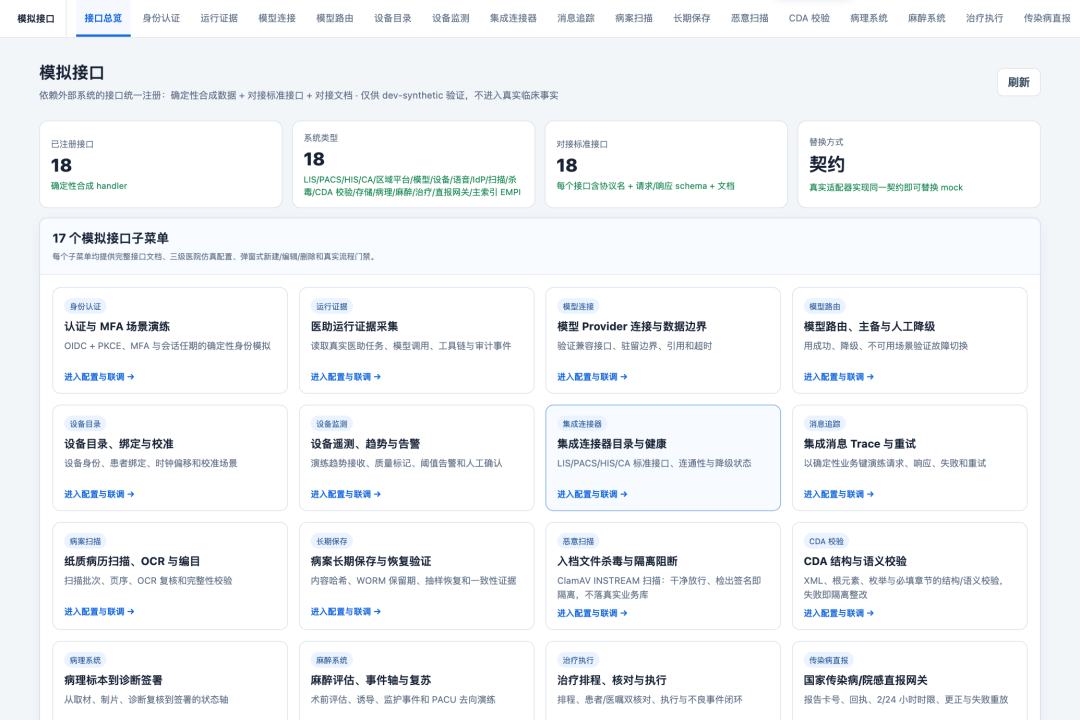The height and width of the screenshot is (720, 1080).
Task: Click 进入配置与联调 under 模型路由、主备与人工降级
Action: click(839, 377)
